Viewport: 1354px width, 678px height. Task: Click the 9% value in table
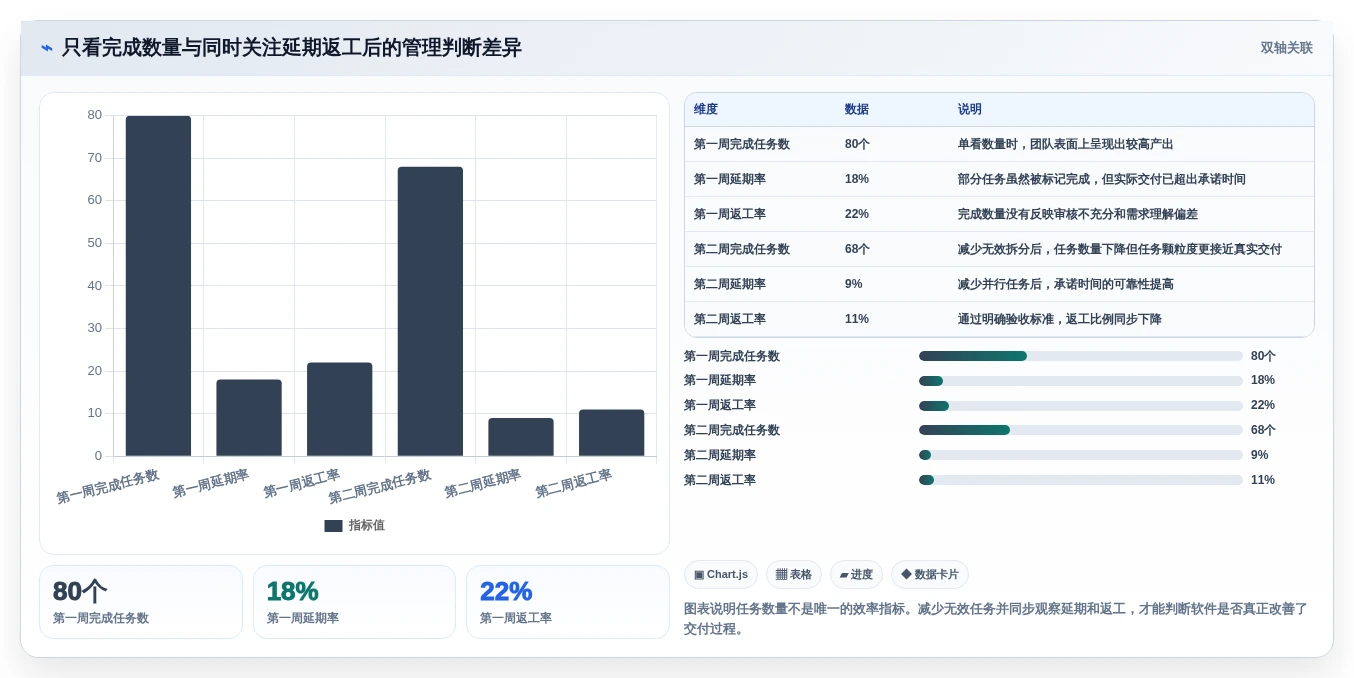pos(854,284)
